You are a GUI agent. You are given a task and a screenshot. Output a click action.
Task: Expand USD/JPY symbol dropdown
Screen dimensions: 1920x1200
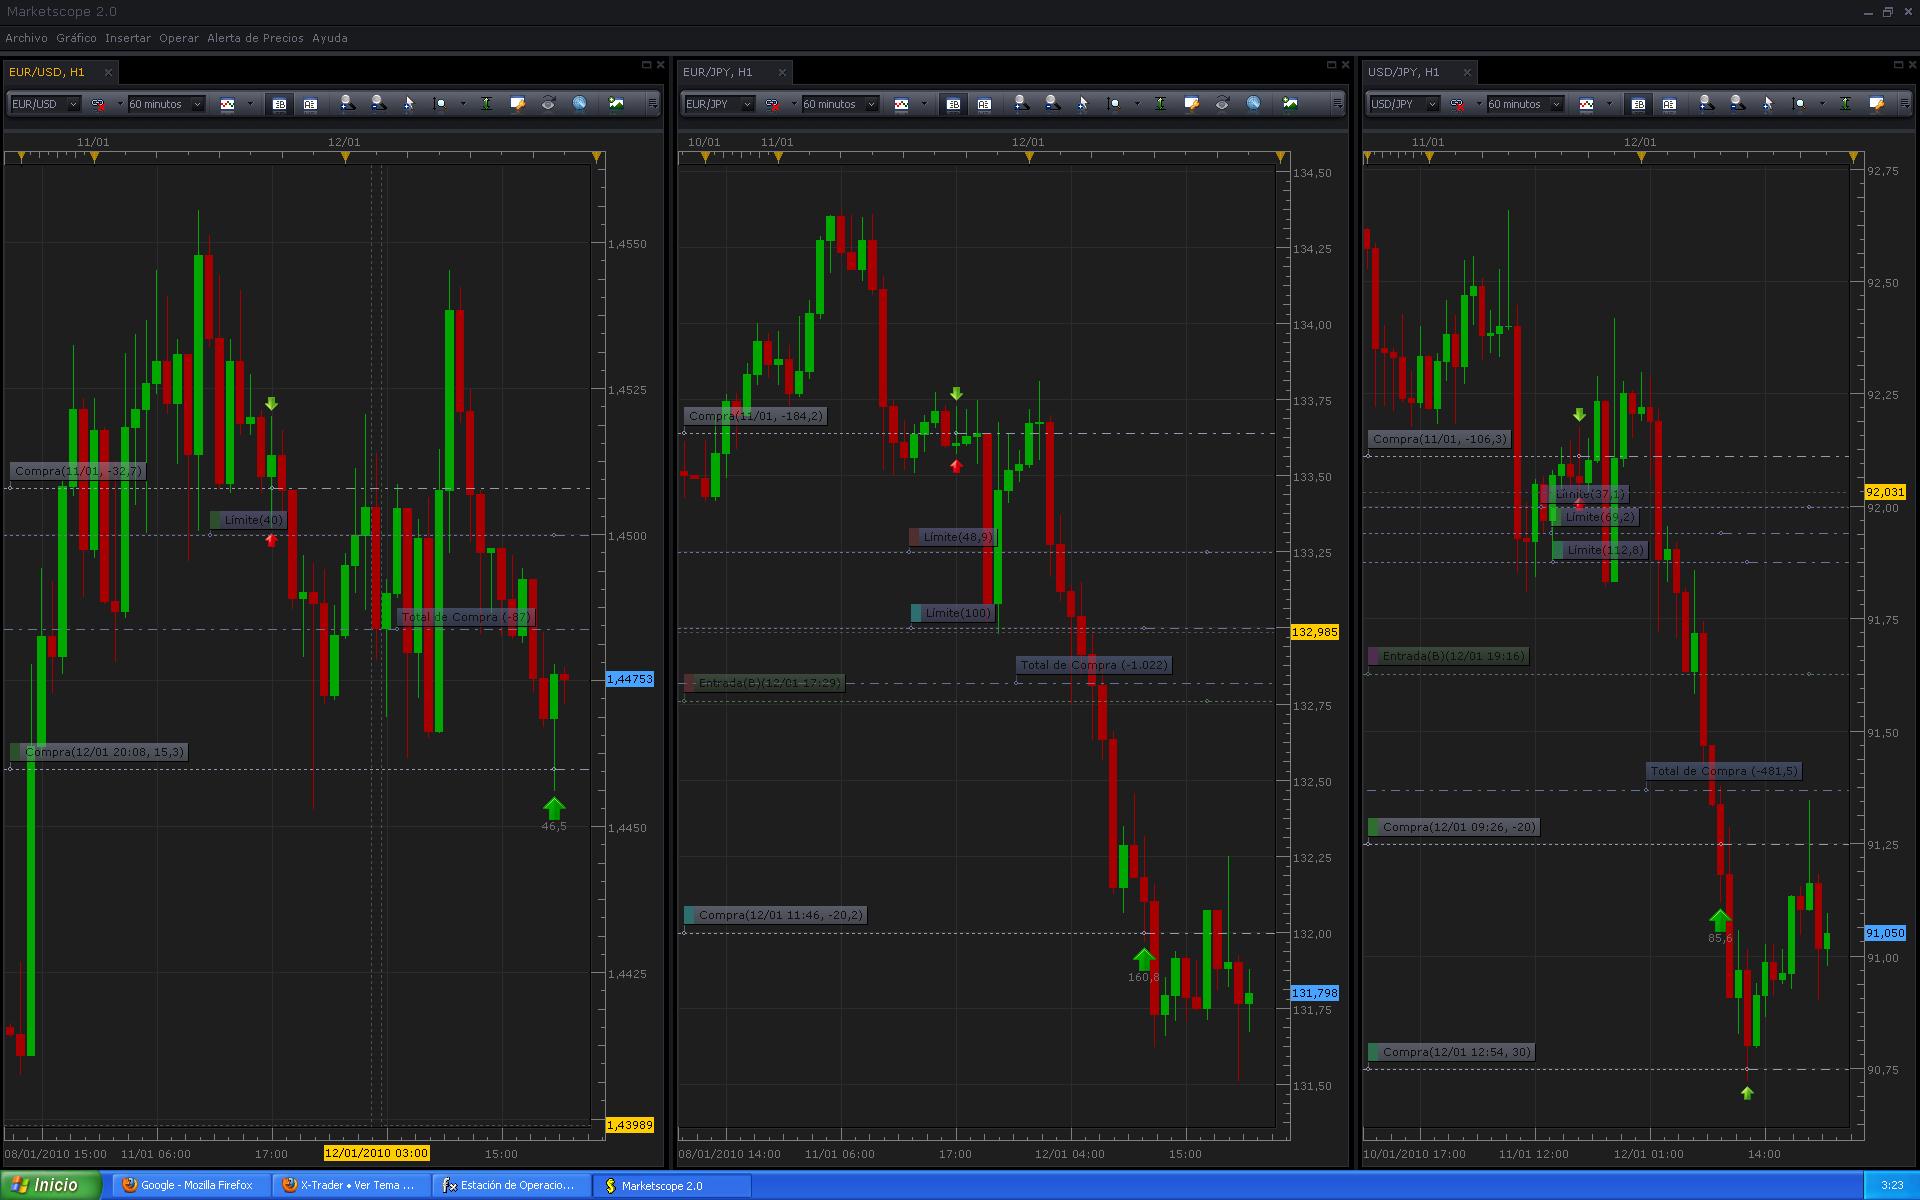coord(1432,104)
